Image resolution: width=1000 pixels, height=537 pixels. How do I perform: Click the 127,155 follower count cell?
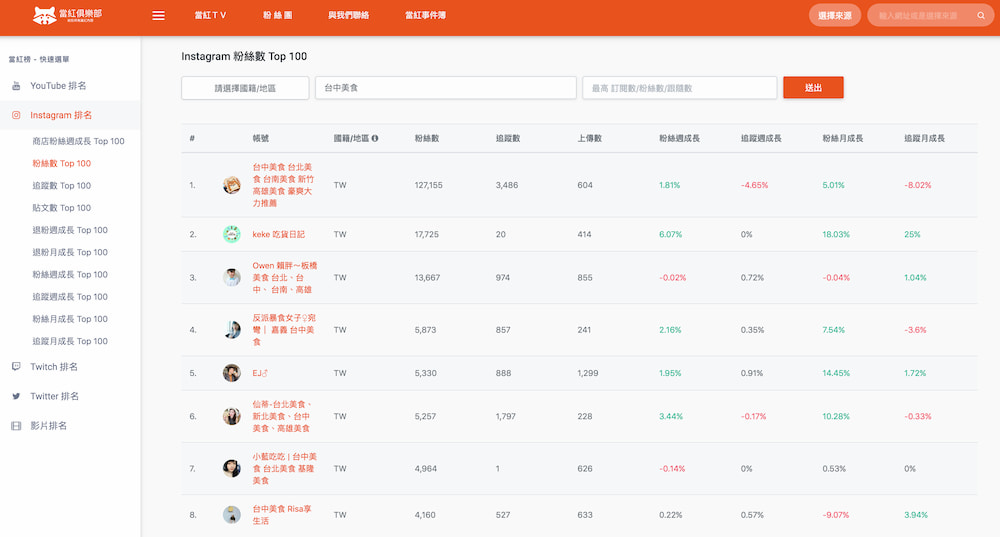429,185
